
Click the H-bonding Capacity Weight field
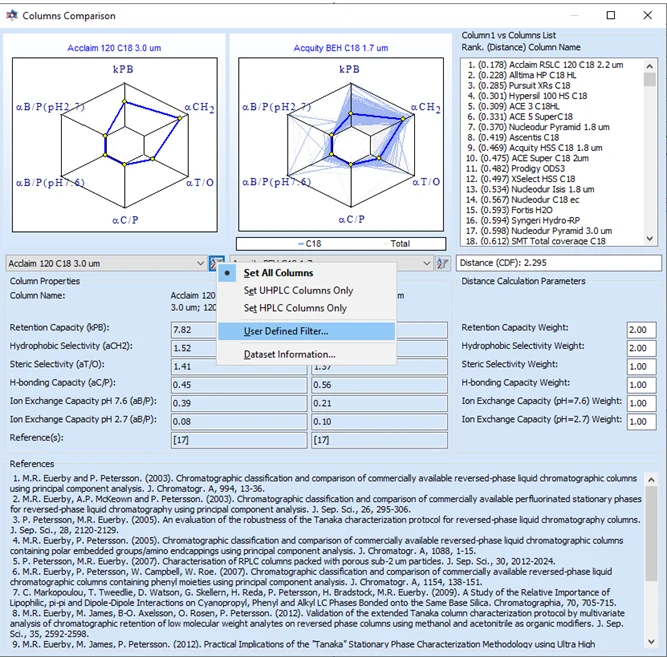[x=641, y=385]
